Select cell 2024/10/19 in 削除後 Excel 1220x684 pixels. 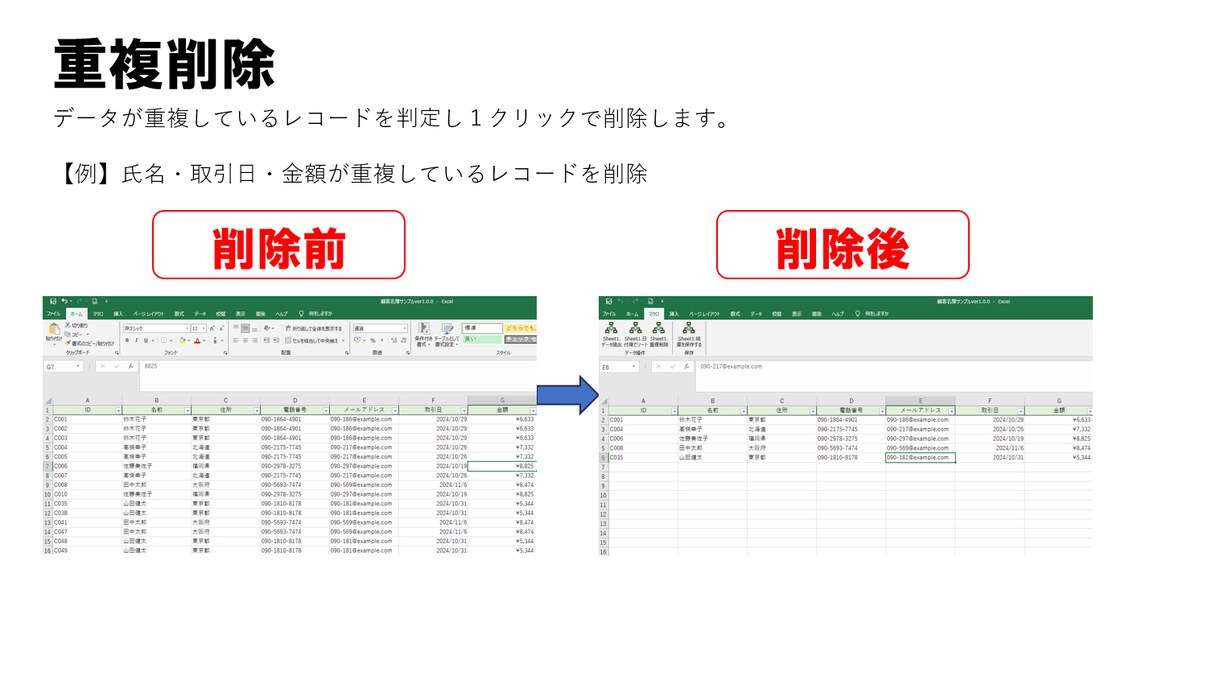click(x=990, y=438)
